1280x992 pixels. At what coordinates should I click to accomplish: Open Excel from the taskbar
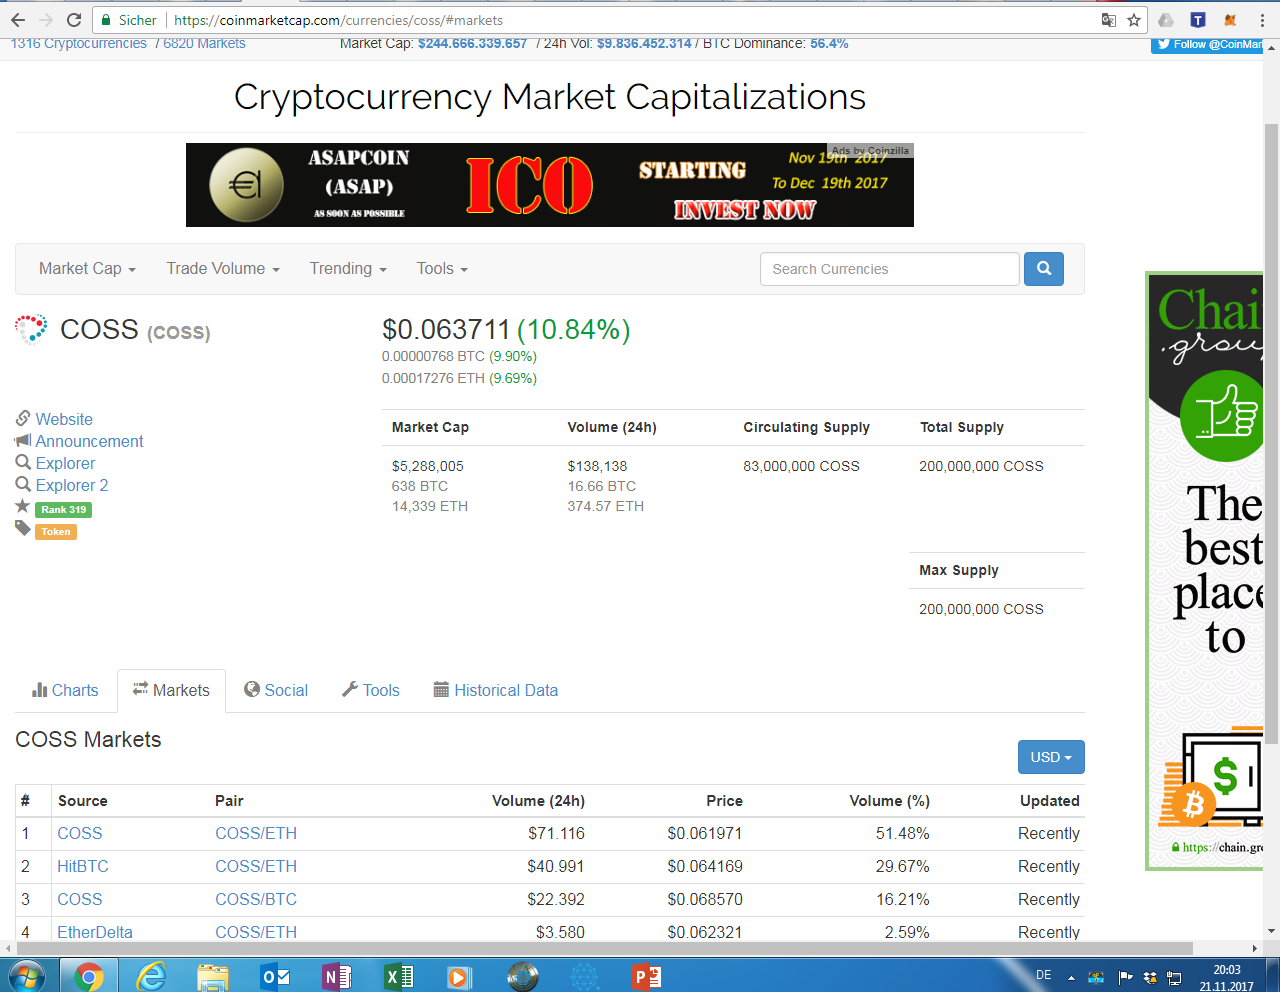pos(399,976)
